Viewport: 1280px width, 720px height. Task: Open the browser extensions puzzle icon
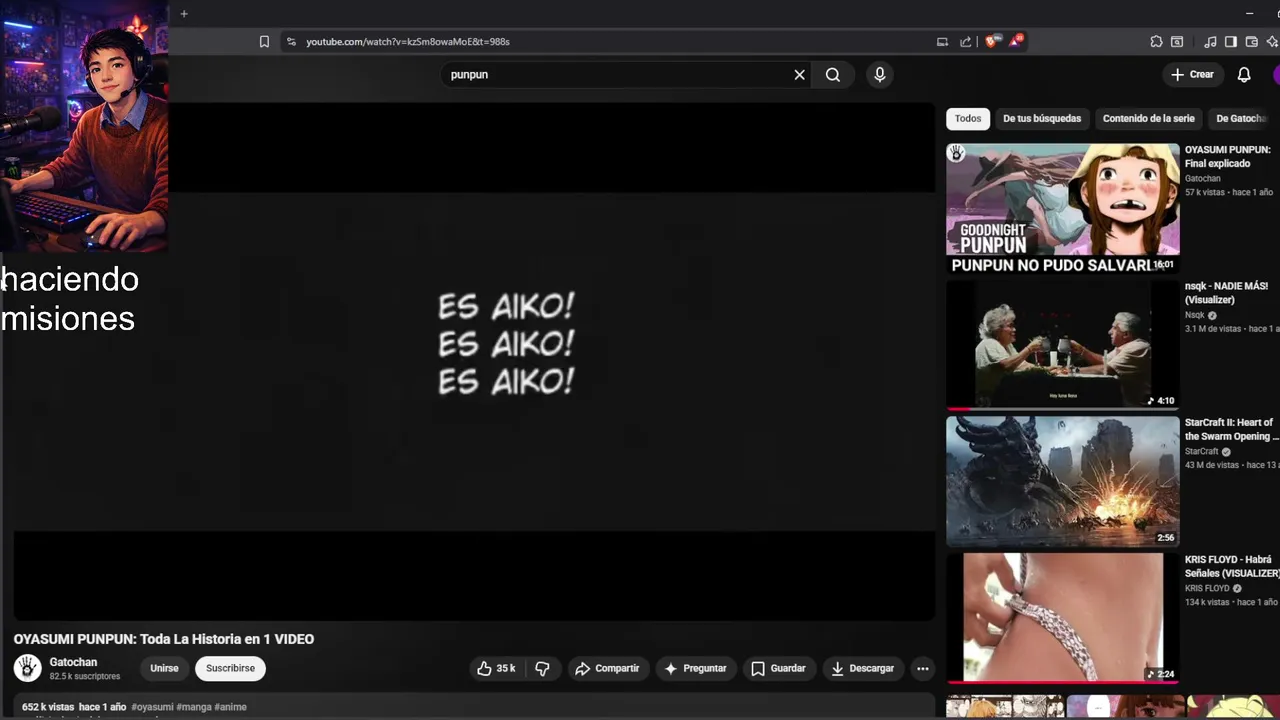pyautogui.click(x=1156, y=42)
